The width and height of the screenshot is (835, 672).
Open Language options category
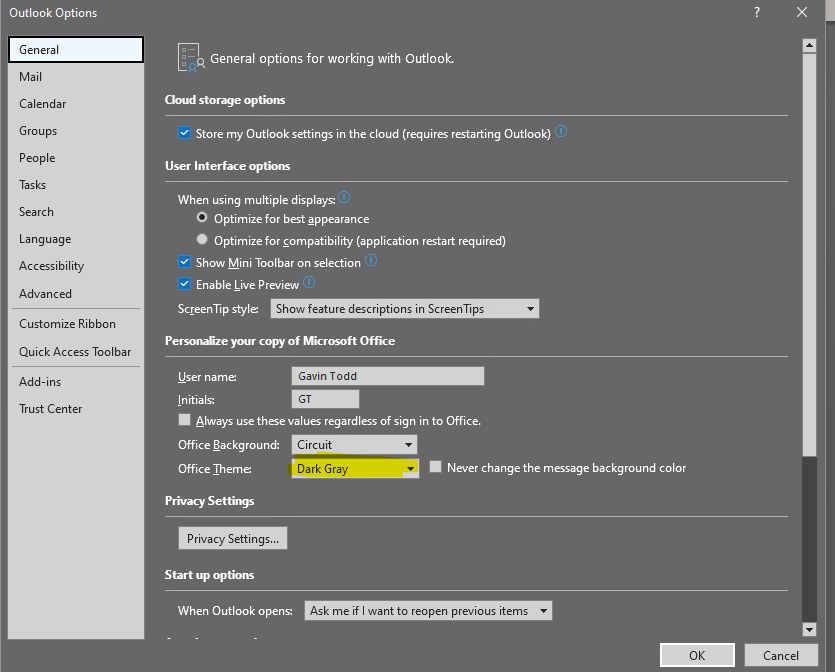pos(76,239)
